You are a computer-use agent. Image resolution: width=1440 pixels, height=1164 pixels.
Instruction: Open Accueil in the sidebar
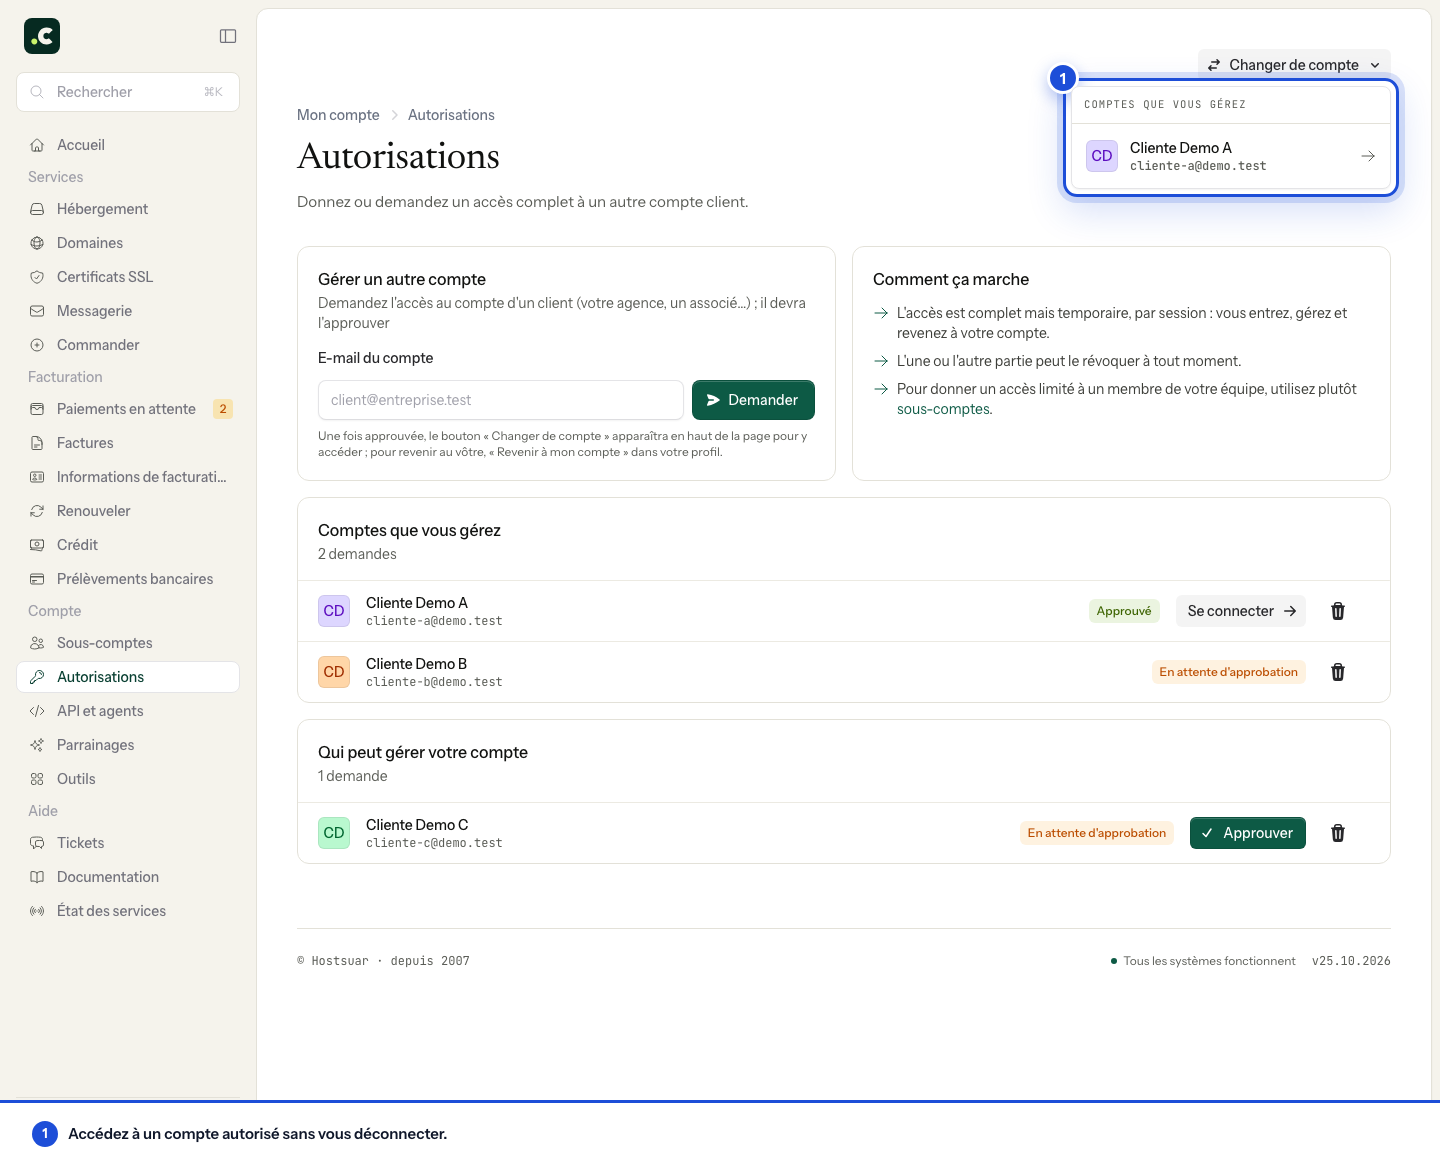pyautogui.click(x=128, y=145)
